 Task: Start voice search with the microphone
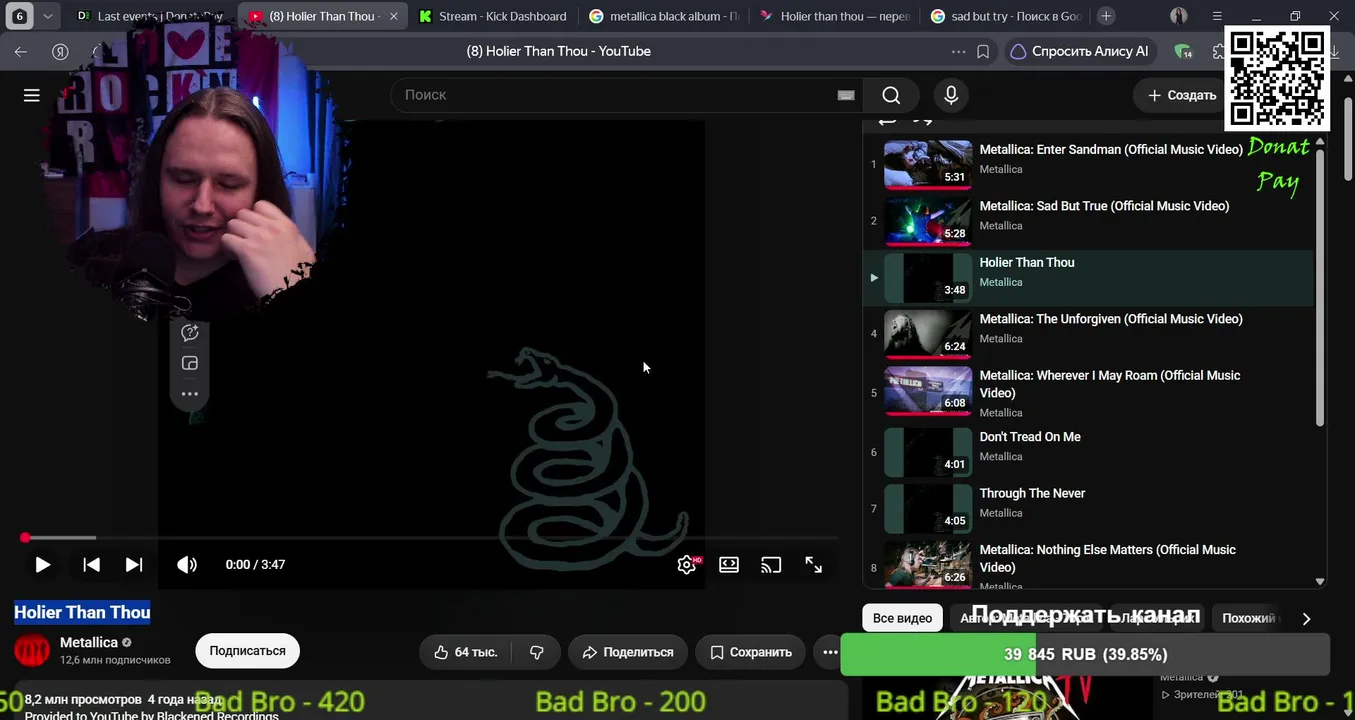tap(951, 95)
